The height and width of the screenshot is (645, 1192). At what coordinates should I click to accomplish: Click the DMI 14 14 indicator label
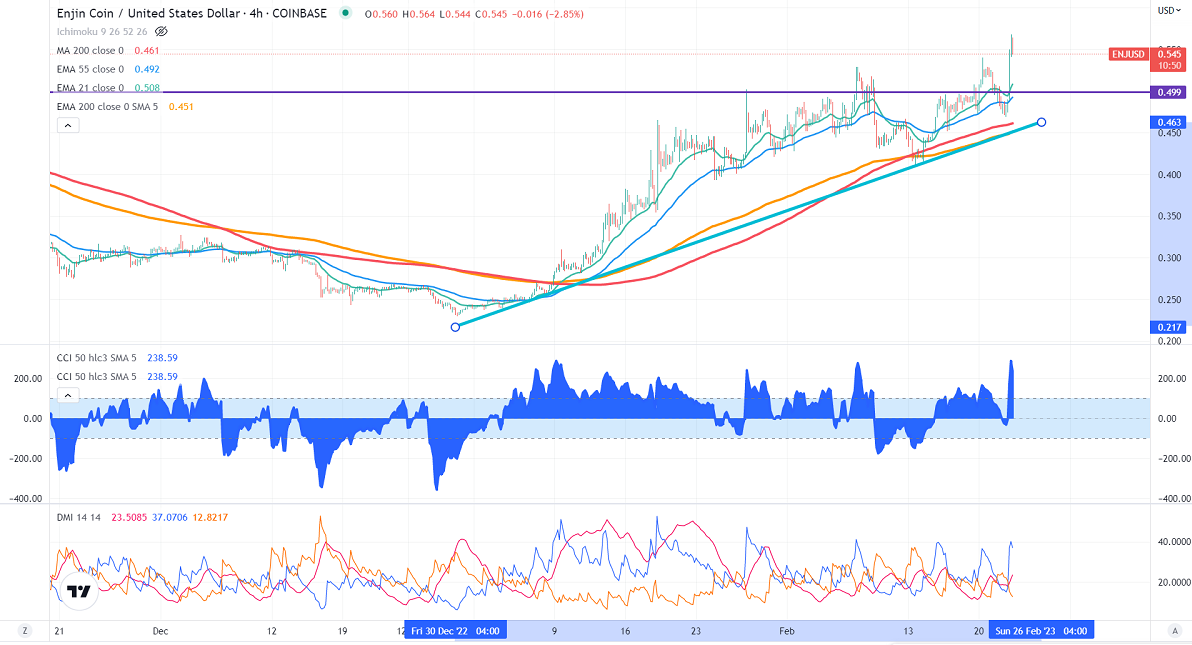pyautogui.click(x=78, y=517)
